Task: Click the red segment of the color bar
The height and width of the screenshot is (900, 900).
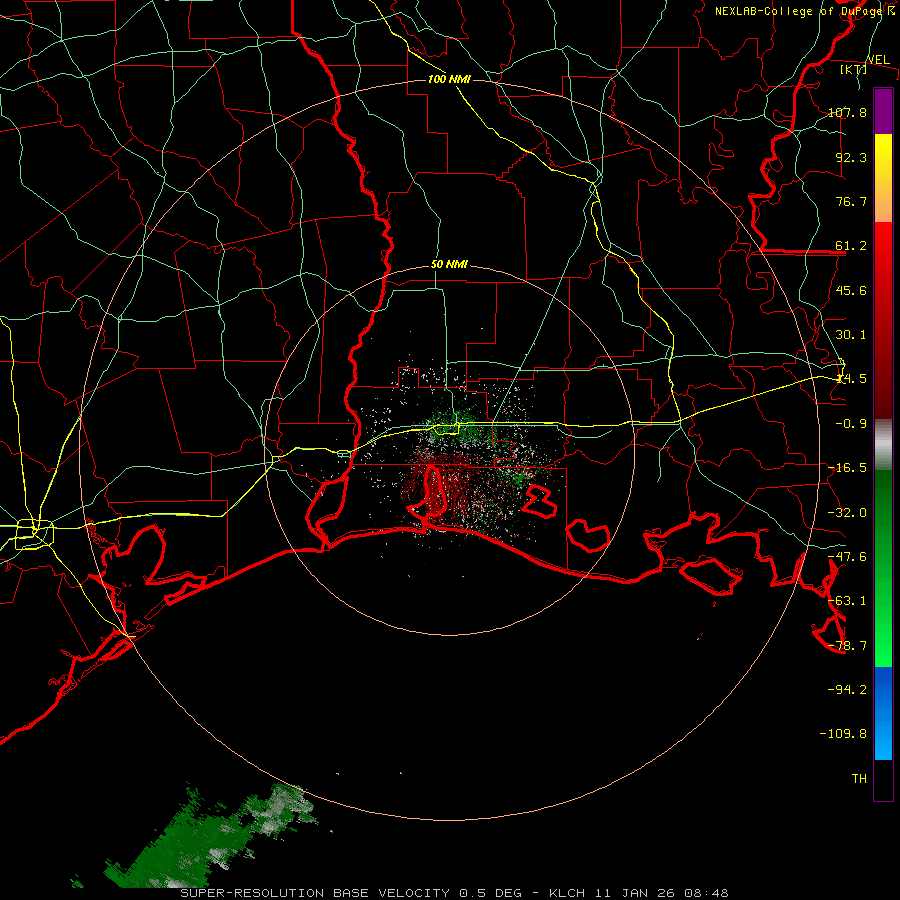Action: 883,320
